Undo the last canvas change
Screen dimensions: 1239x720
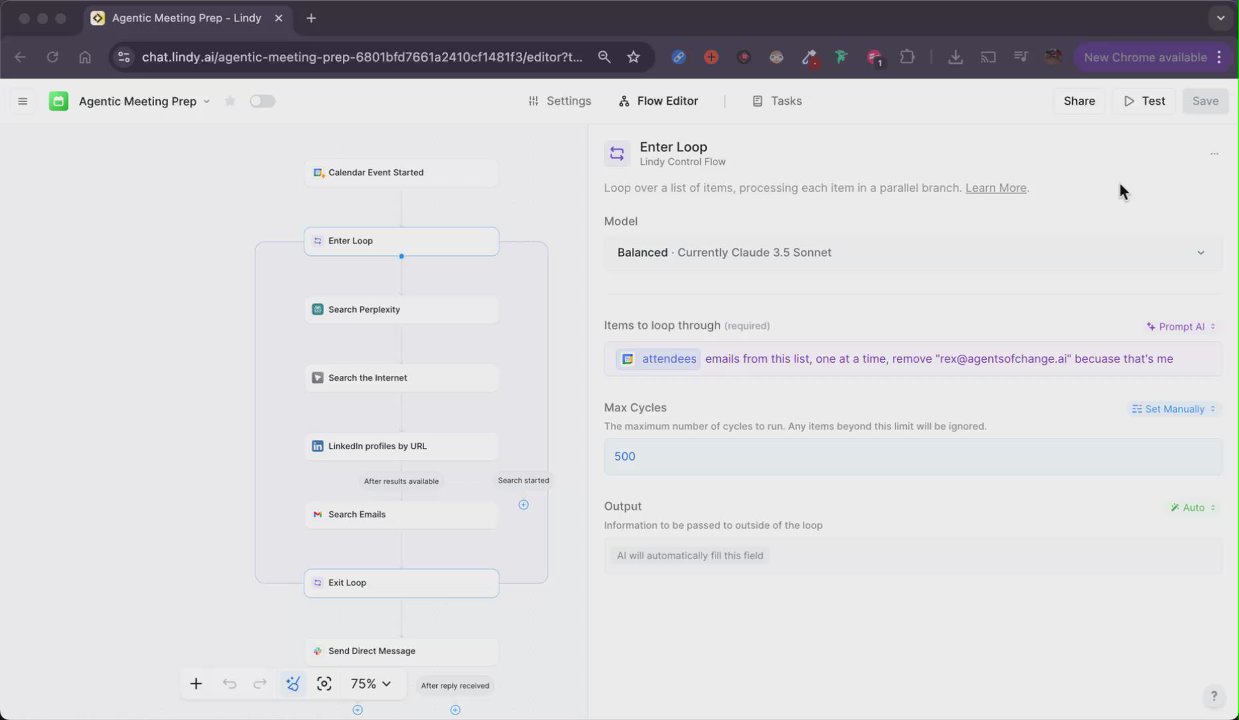[x=229, y=684]
